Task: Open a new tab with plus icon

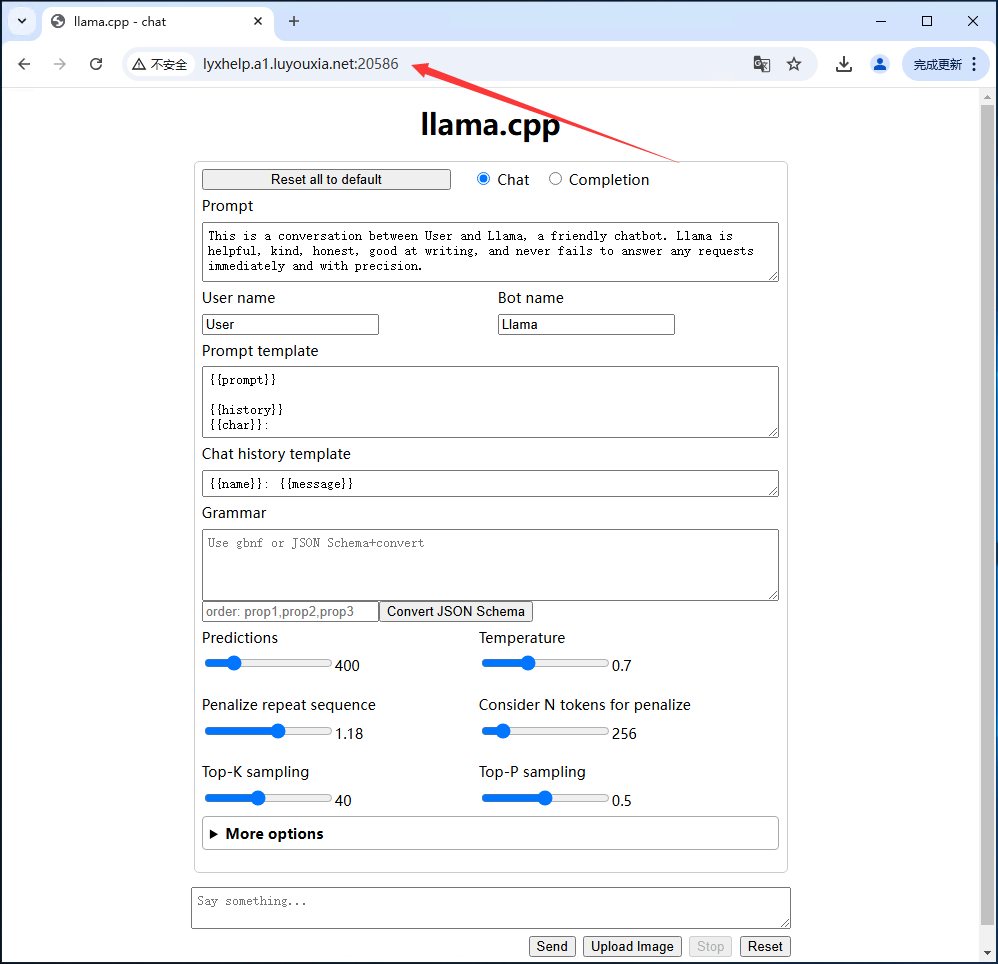Action: pyautogui.click(x=293, y=21)
